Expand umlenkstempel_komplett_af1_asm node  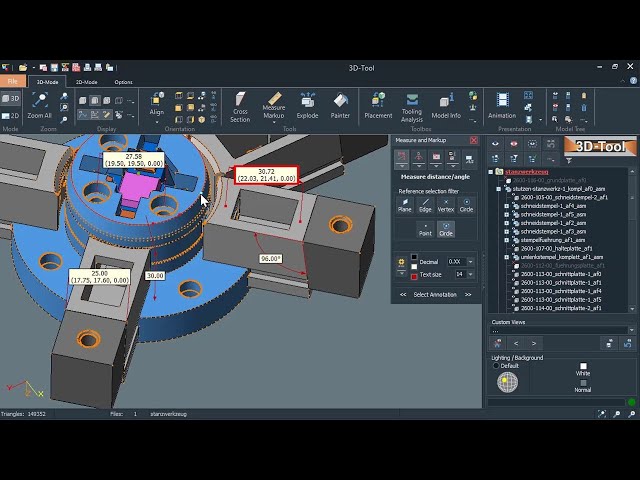507,258
